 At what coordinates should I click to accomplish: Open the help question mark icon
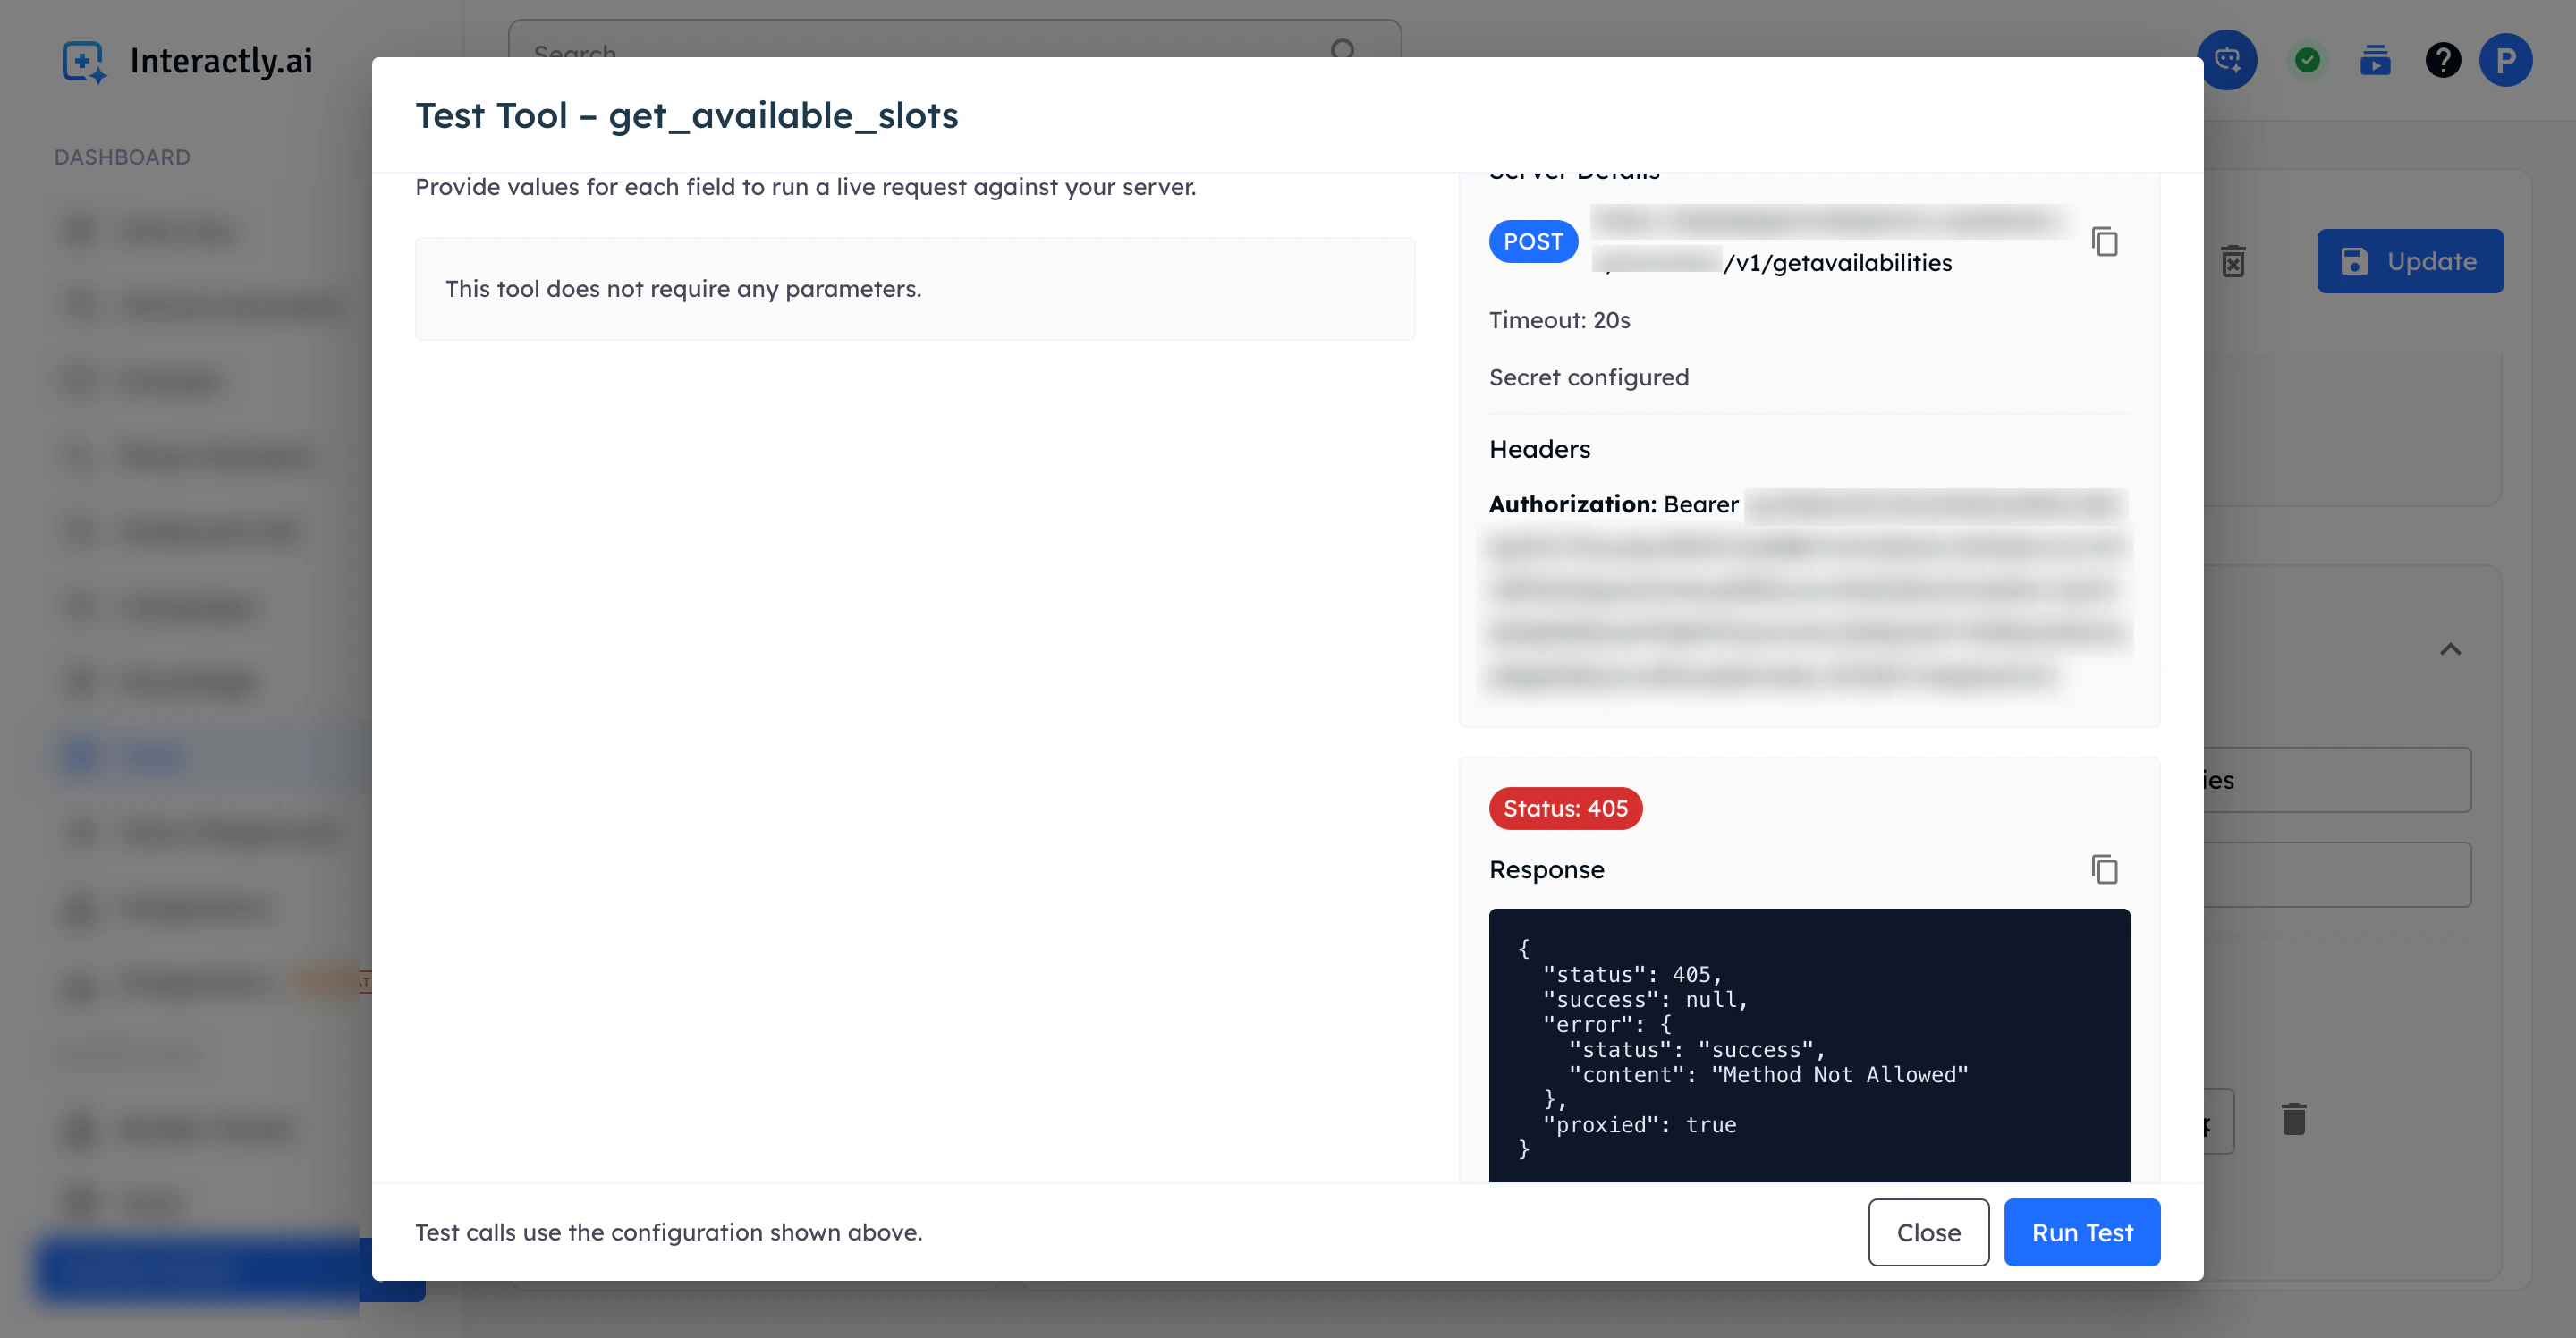pos(2442,60)
